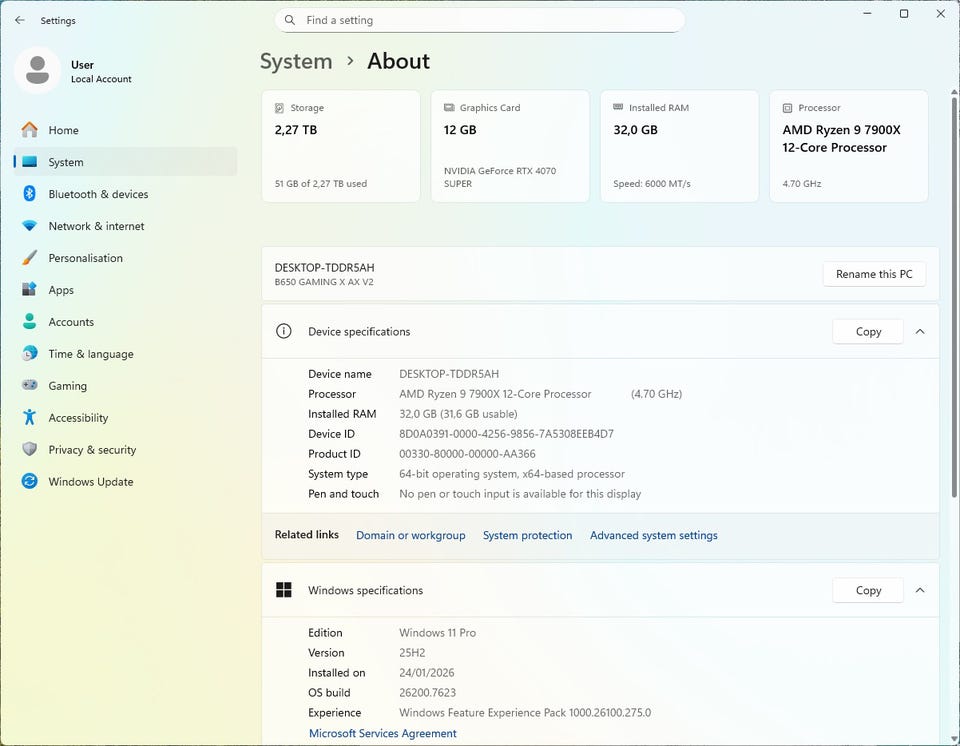Viewport: 960px width, 746px height.
Task: Click Rename this PC button
Action: coord(874,274)
